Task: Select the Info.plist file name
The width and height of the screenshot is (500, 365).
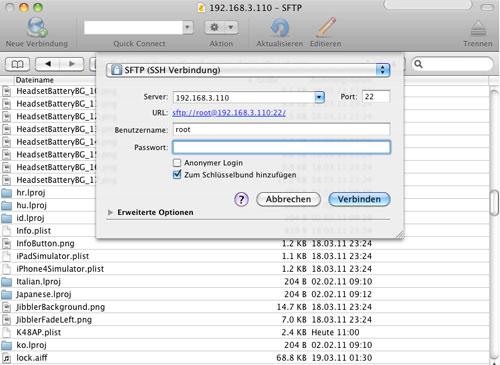Action: tap(34, 231)
